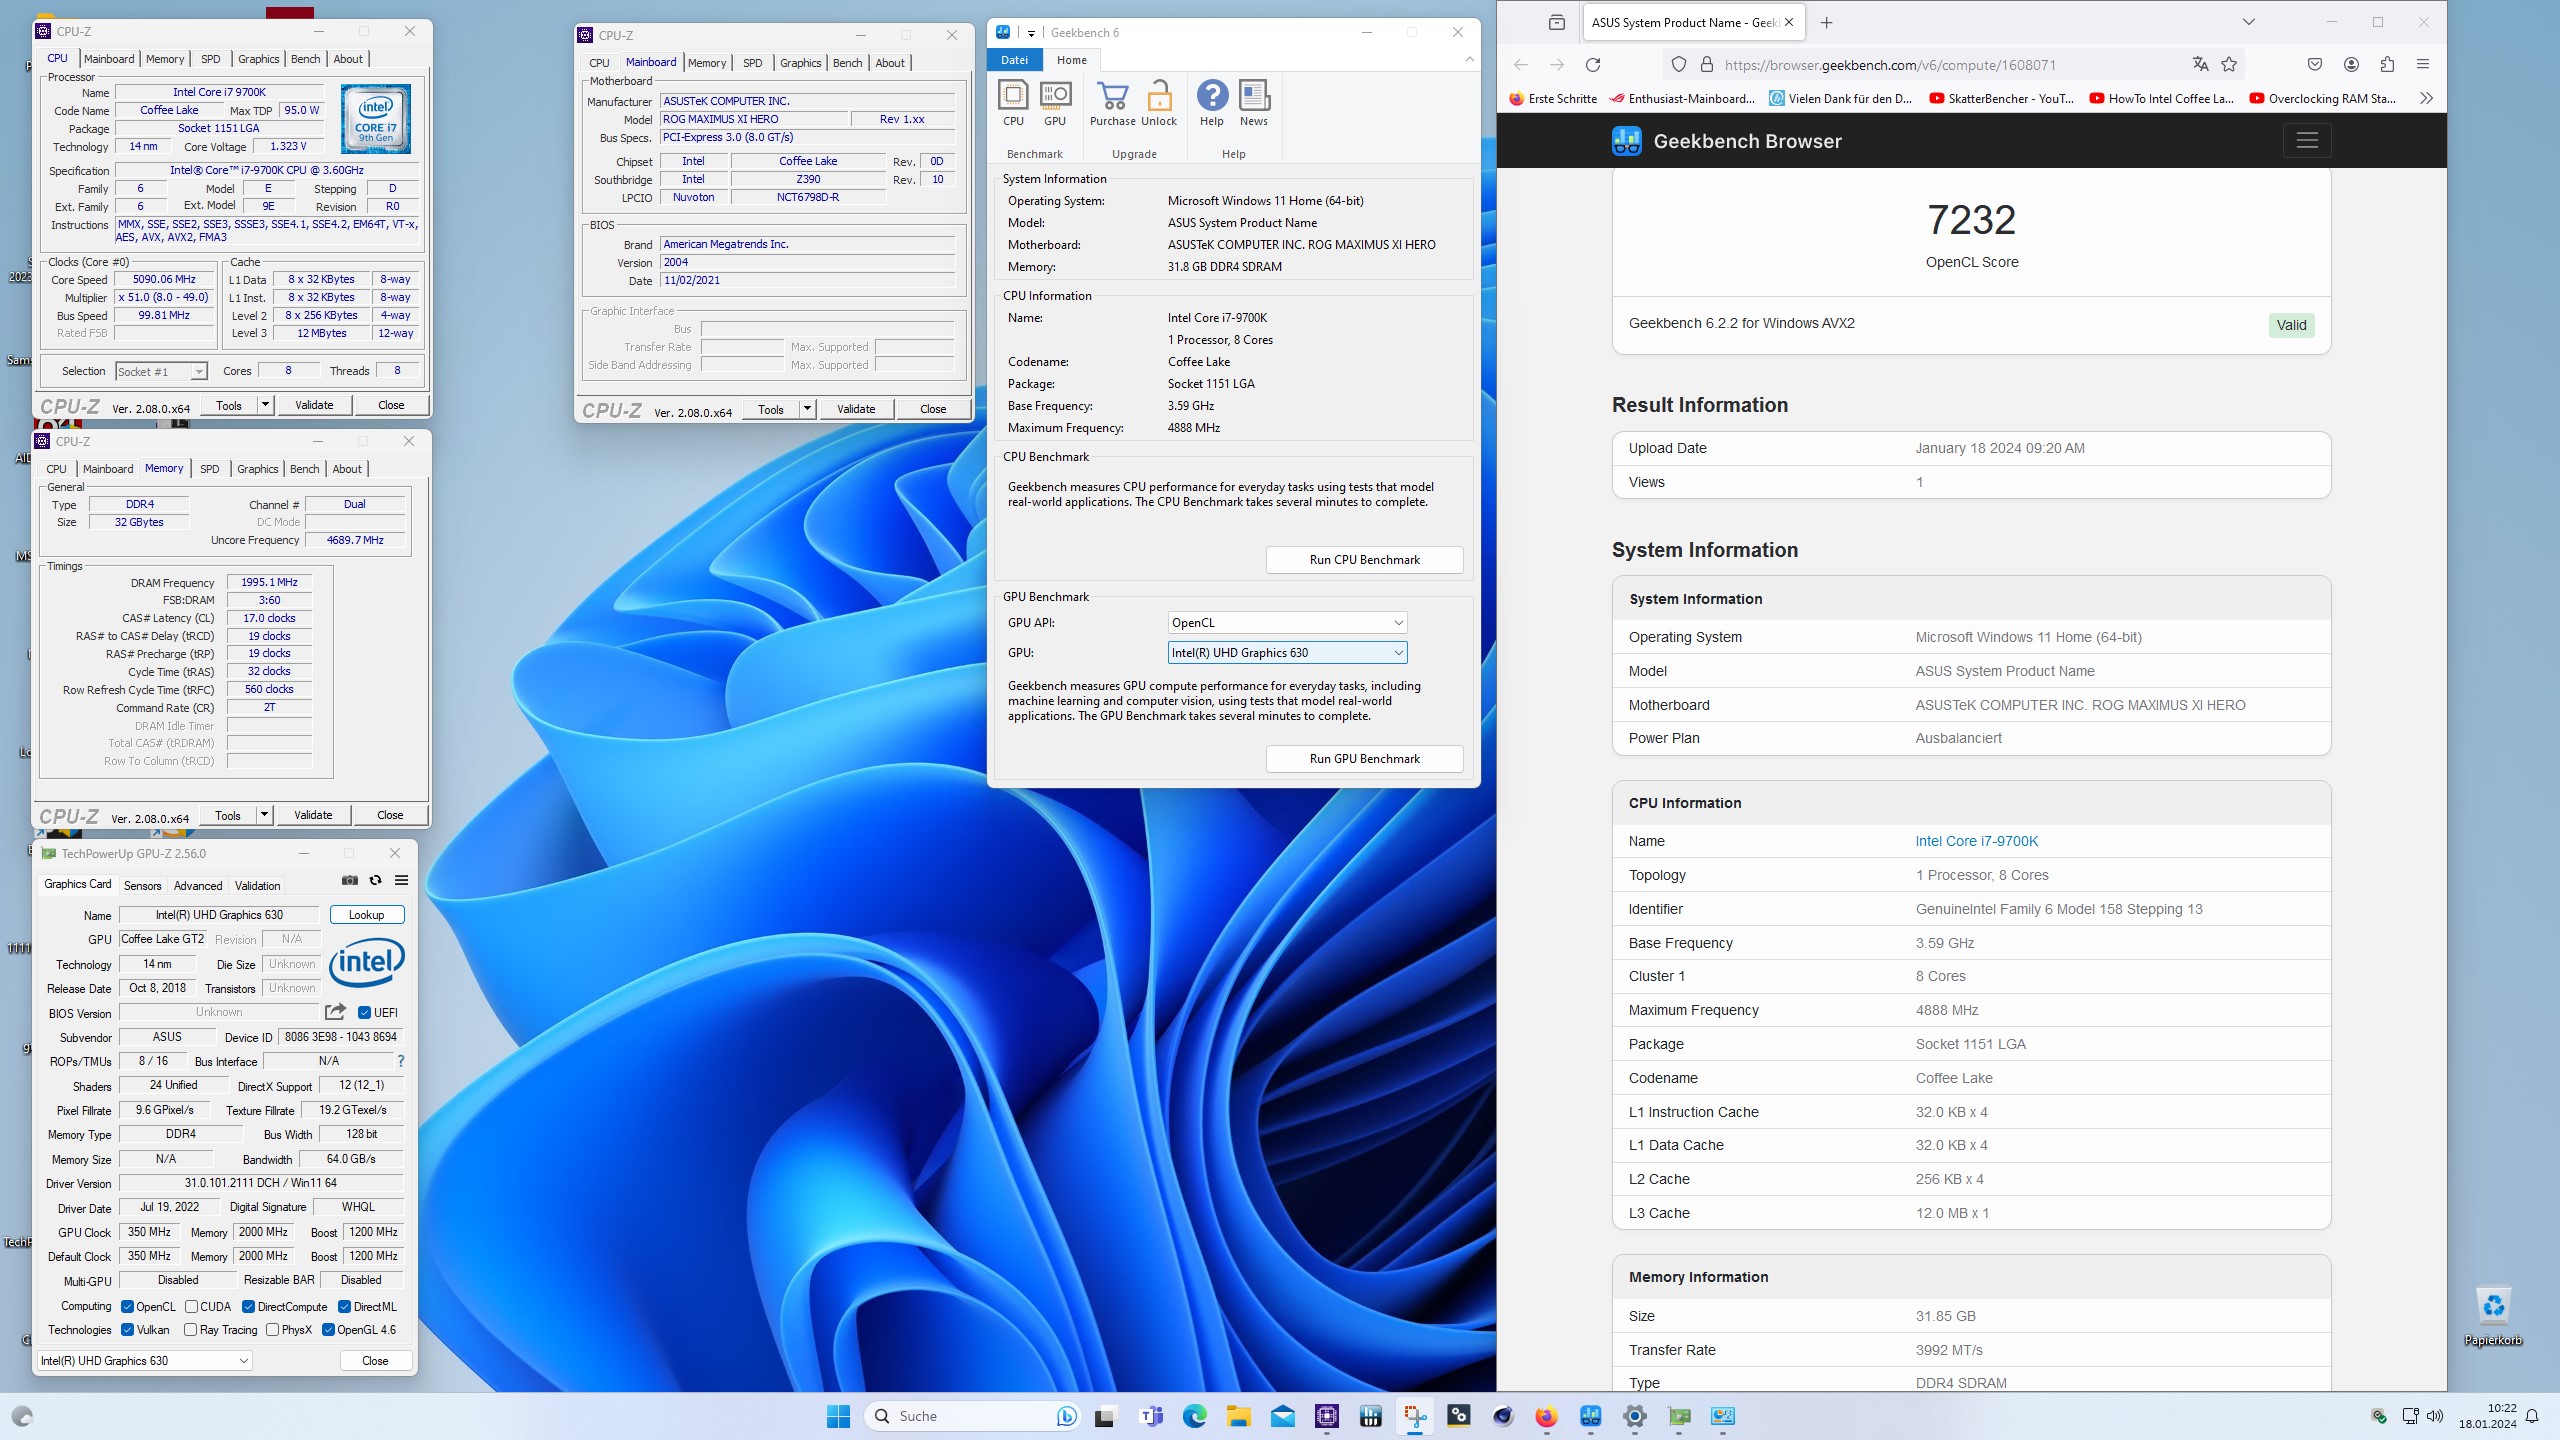Toggle the PhysX checkbox in GPU-Z

click(272, 1330)
